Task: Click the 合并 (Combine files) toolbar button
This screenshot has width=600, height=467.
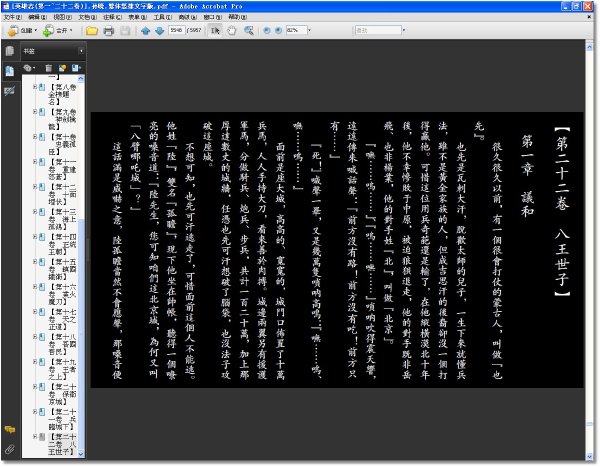Action: click(x=57, y=30)
